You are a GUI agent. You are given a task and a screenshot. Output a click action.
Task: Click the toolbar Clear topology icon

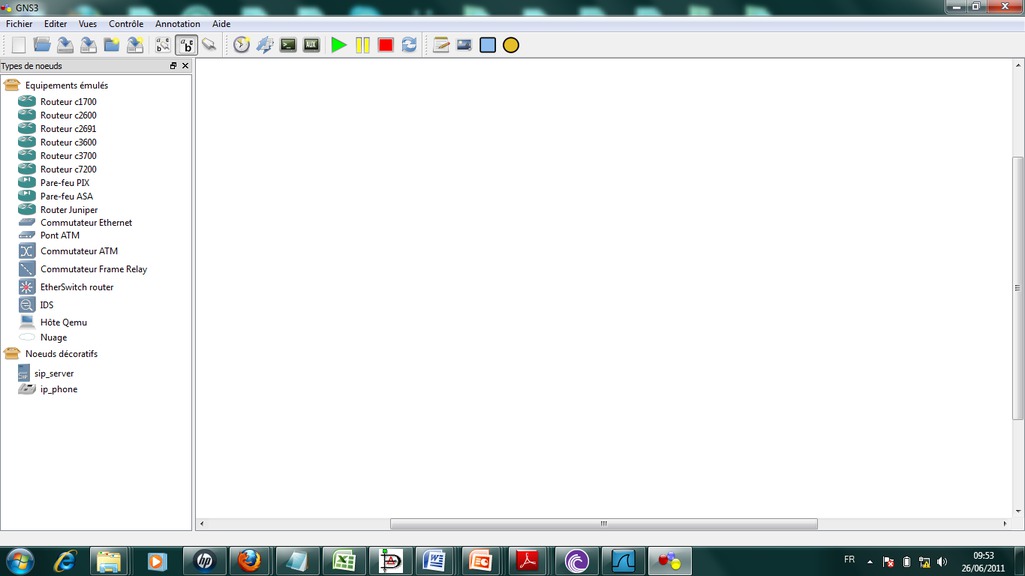pyautogui.click(x=135, y=45)
